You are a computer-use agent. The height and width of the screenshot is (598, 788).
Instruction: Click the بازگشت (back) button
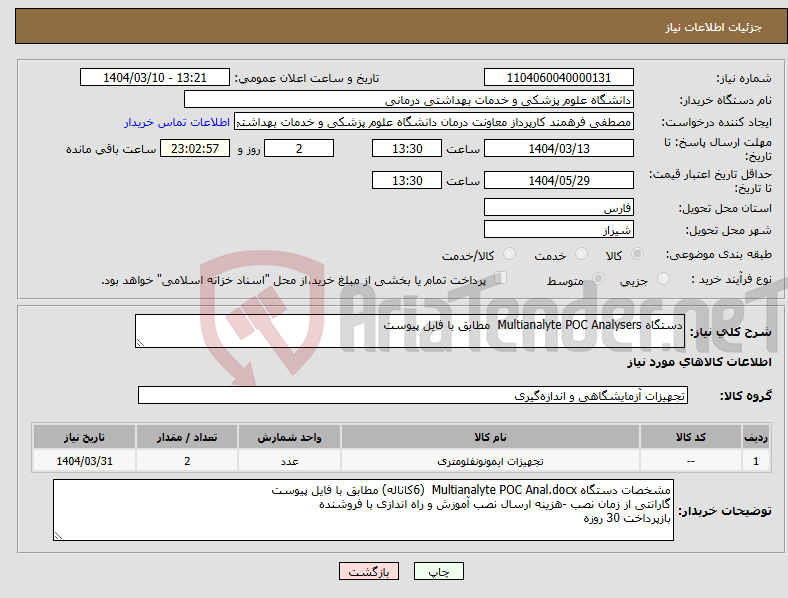(369, 571)
